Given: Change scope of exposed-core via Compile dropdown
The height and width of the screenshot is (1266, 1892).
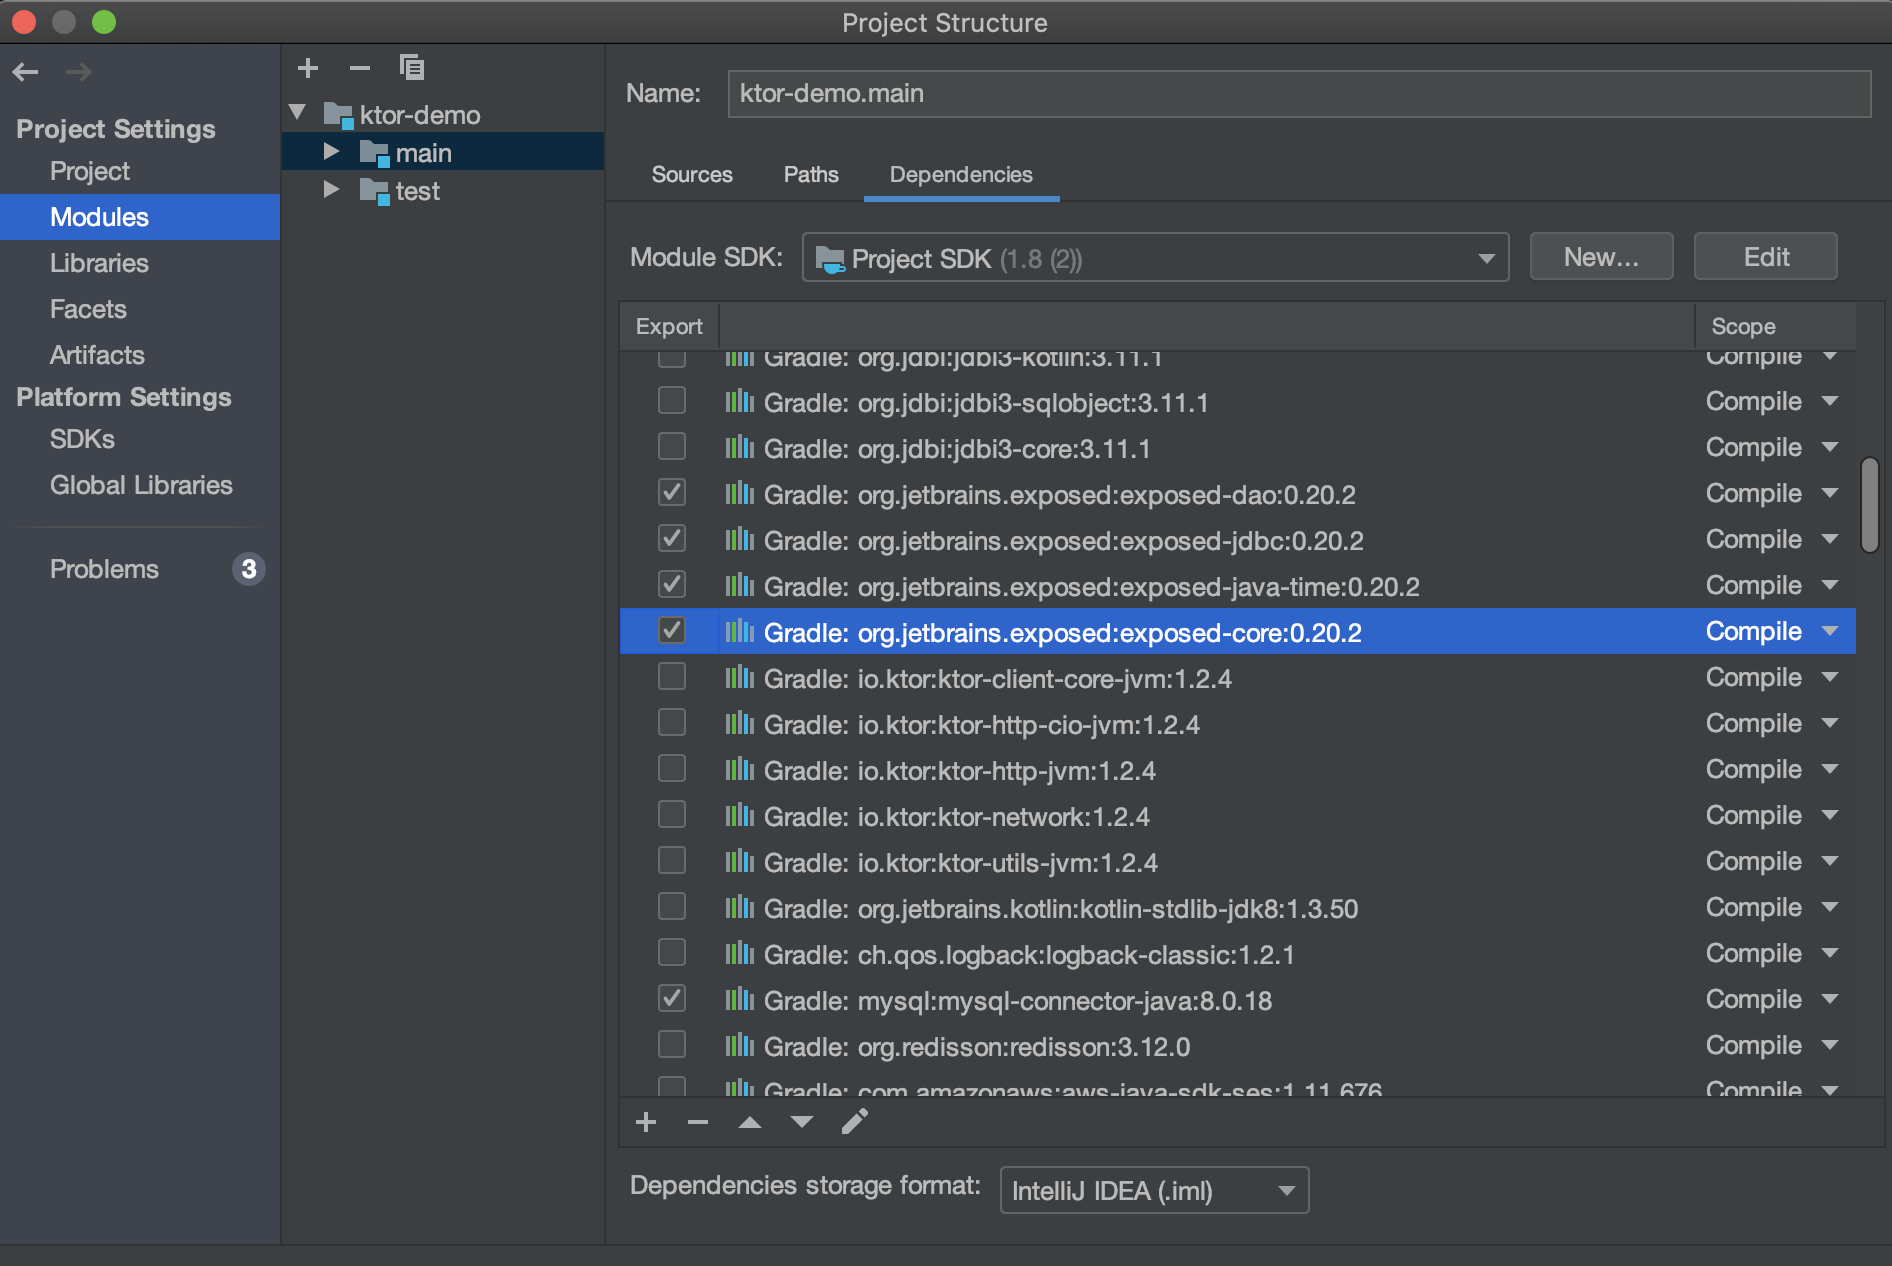Looking at the screenshot, I should pos(1830,631).
